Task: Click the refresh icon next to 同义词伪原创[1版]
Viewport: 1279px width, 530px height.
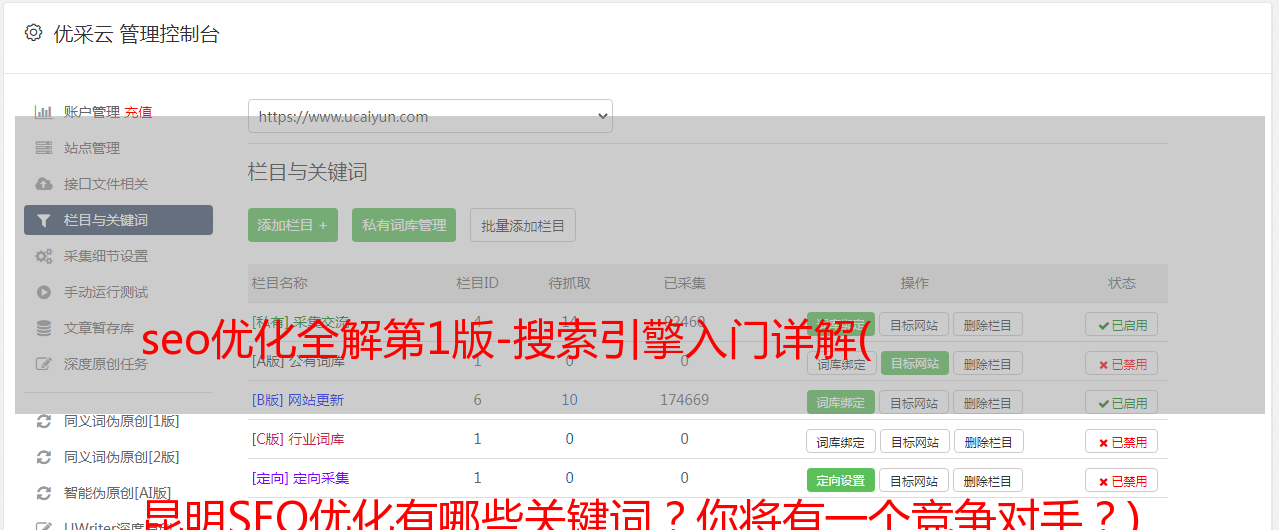Action: (x=43, y=421)
